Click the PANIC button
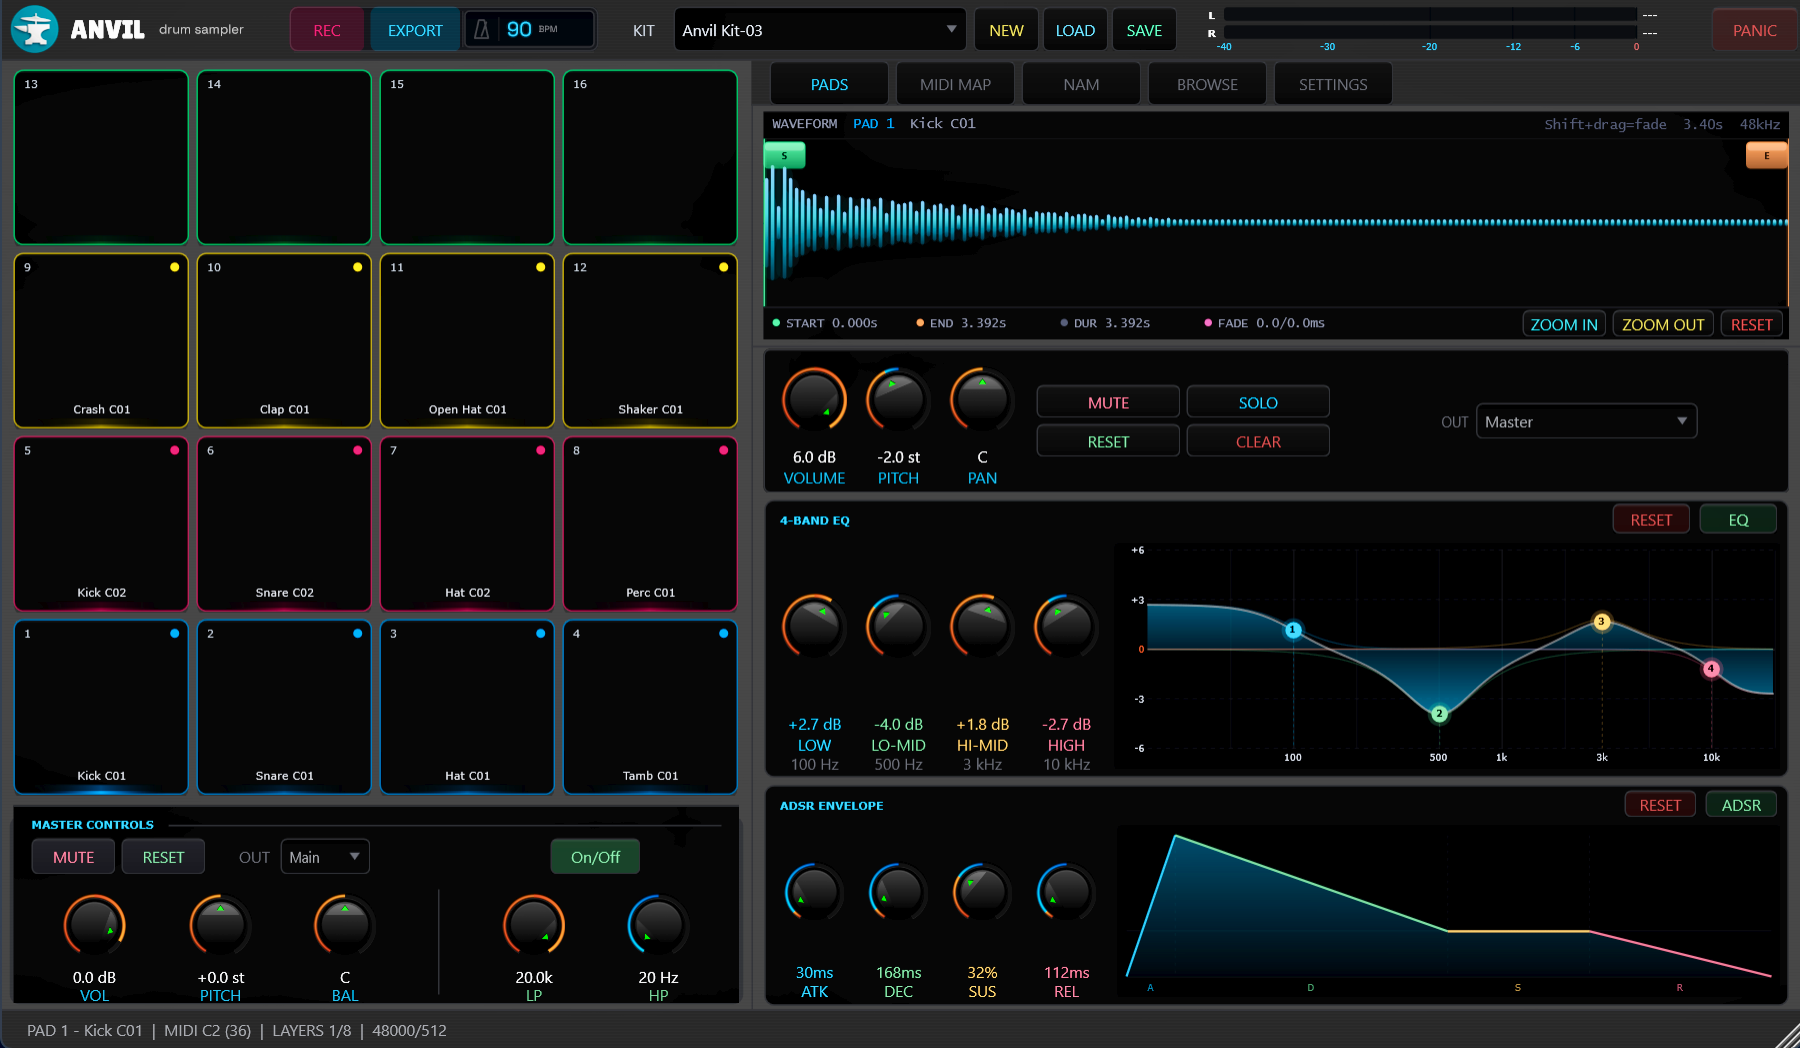This screenshot has width=1800, height=1048. point(1755,30)
